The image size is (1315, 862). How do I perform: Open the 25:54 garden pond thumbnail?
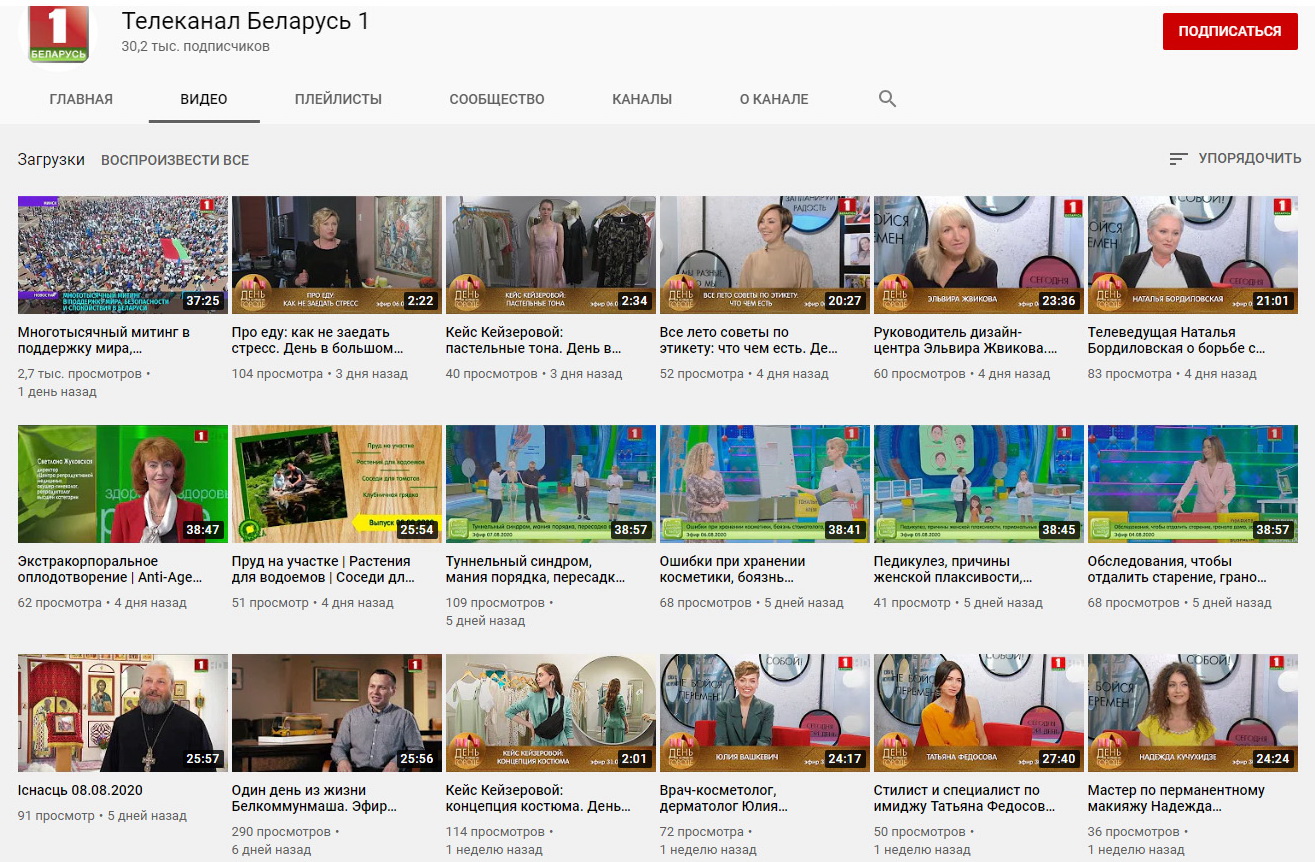pos(337,484)
